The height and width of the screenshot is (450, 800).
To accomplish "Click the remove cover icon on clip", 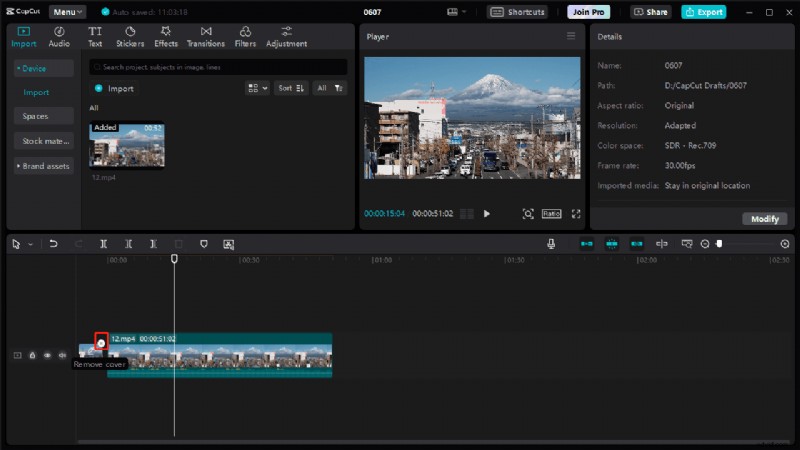I will coord(101,342).
